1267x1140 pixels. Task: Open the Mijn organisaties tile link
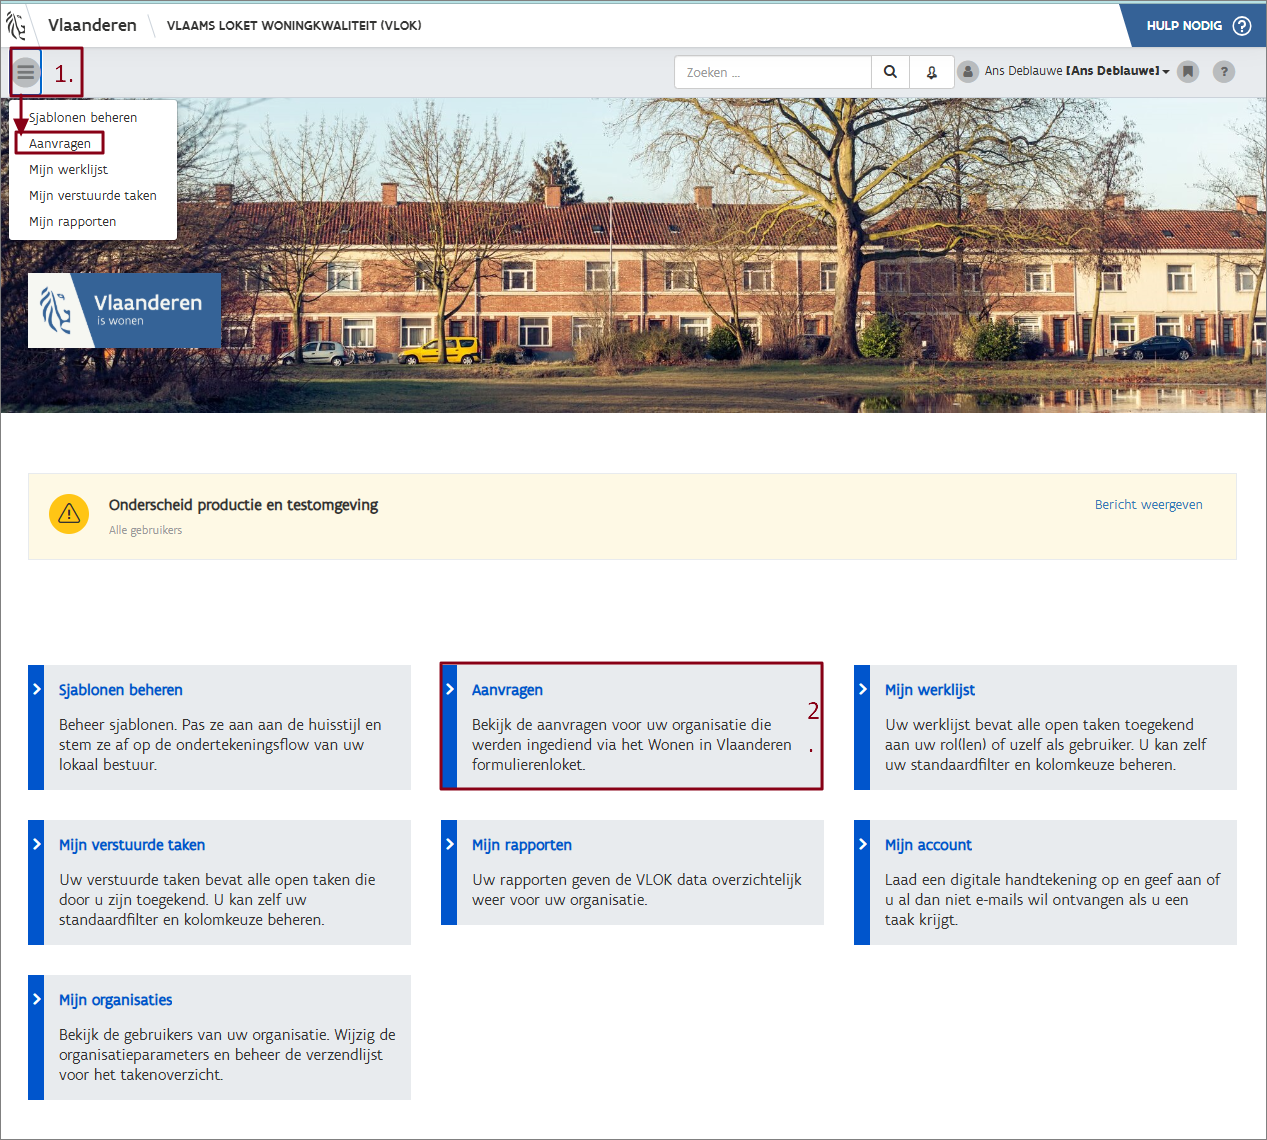pos(115,1000)
